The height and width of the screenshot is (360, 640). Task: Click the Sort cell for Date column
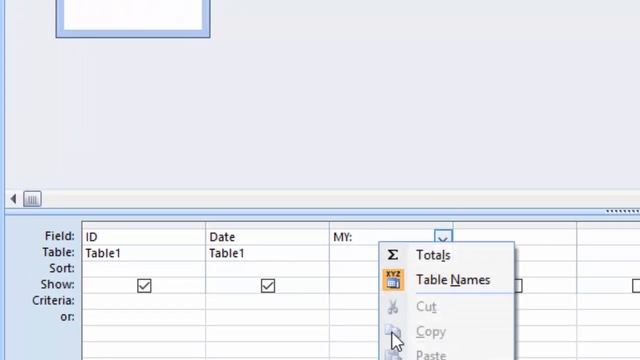(268, 269)
